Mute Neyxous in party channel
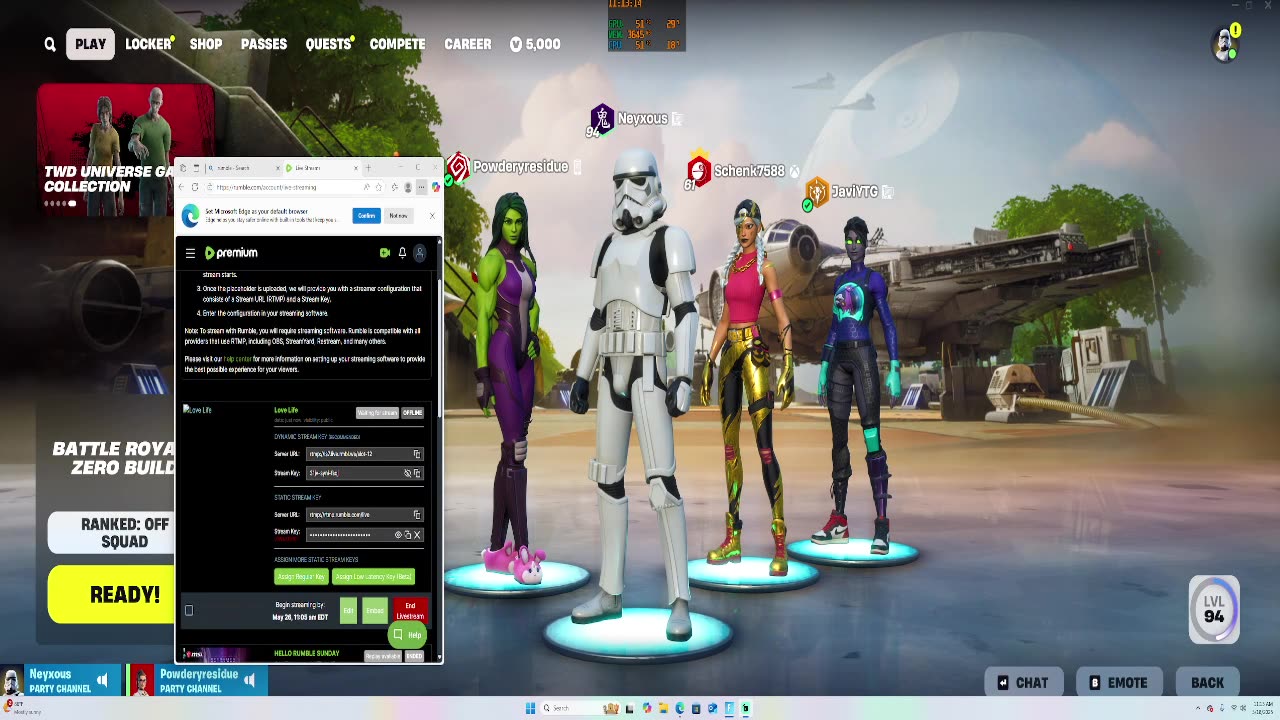The width and height of the screenshot is (1280, 720). click(103, 681)
